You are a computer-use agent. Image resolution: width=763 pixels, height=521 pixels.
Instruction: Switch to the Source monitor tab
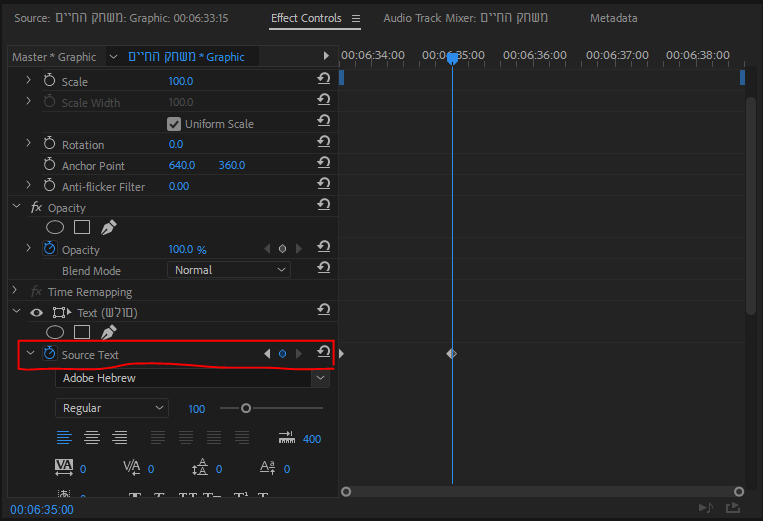121,18
